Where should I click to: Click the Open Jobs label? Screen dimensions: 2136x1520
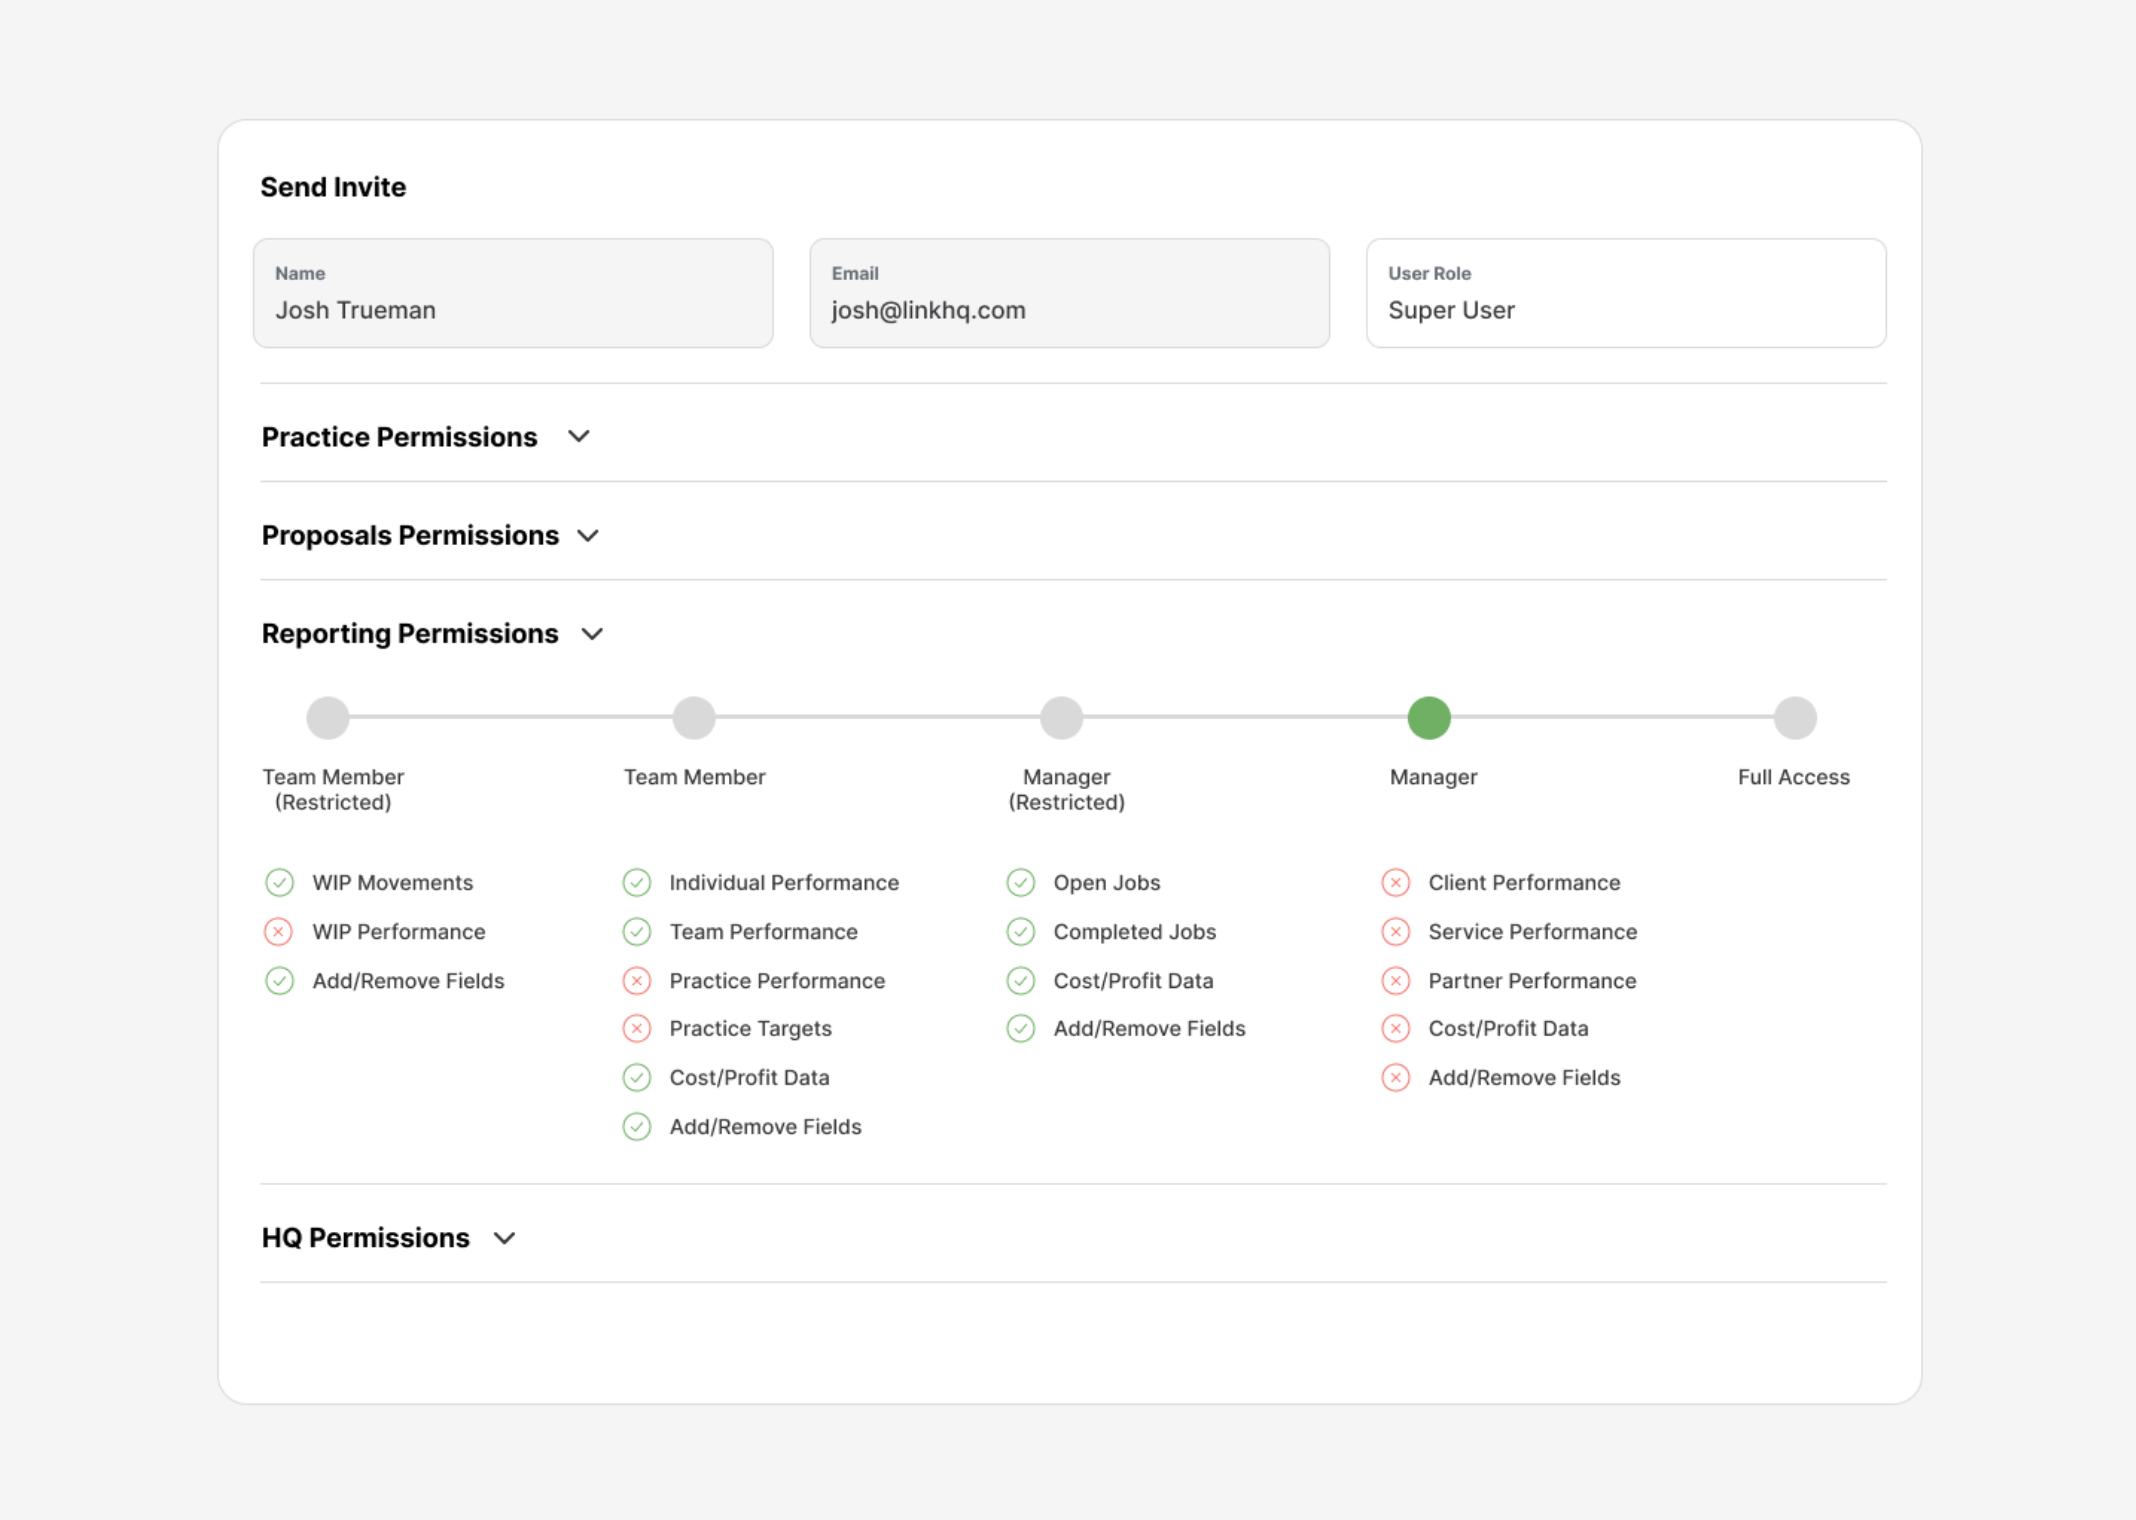click(1106, 883)
